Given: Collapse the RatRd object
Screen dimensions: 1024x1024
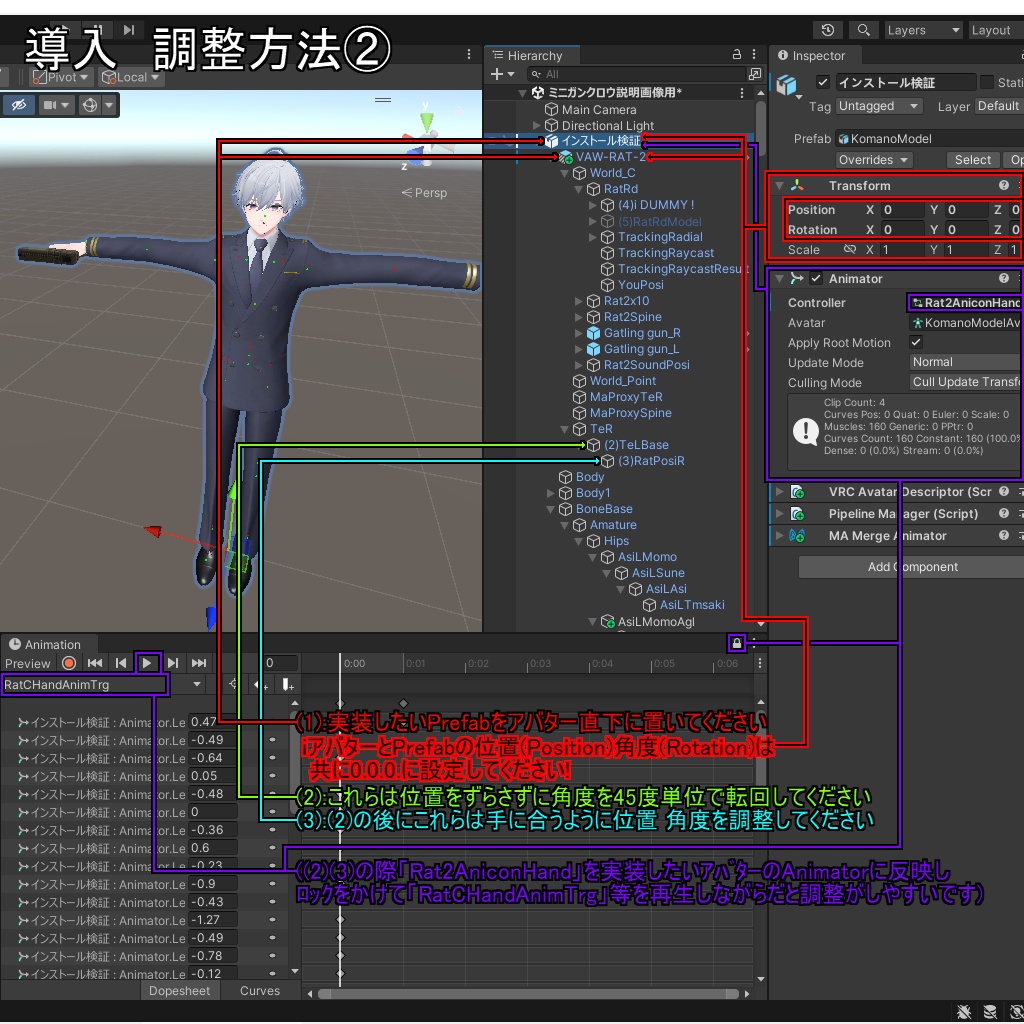Looking at the screenshot, I should pyautogui.click(x=578, y=189).
